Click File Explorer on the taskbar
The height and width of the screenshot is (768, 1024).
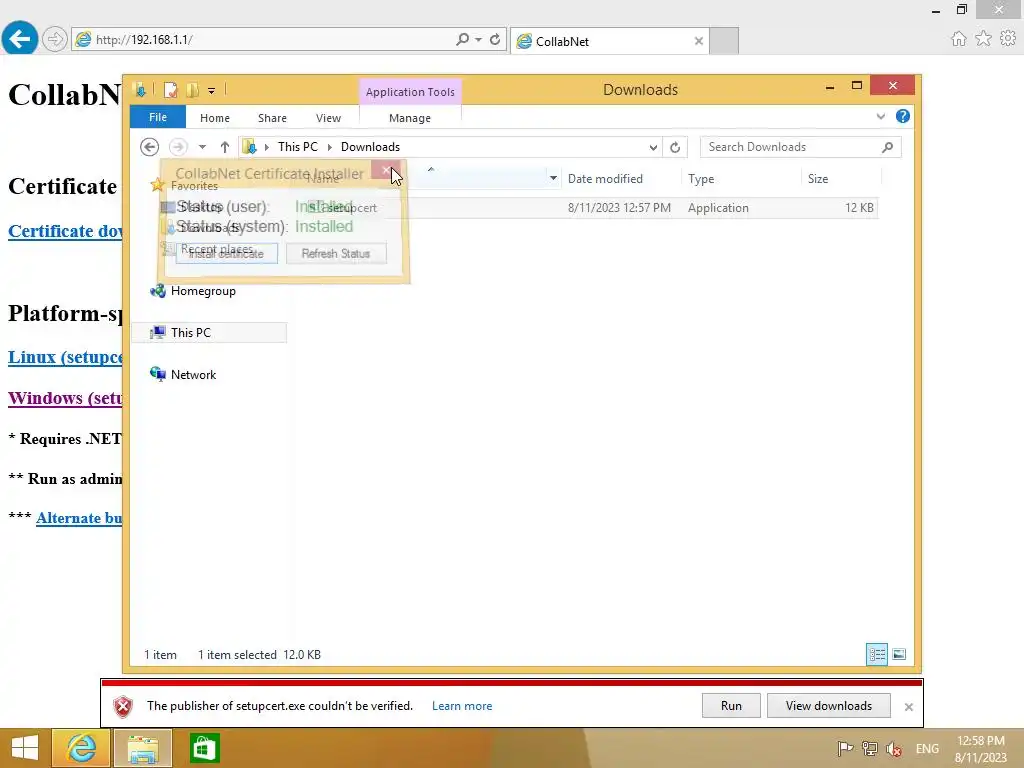tap(143, 748)
